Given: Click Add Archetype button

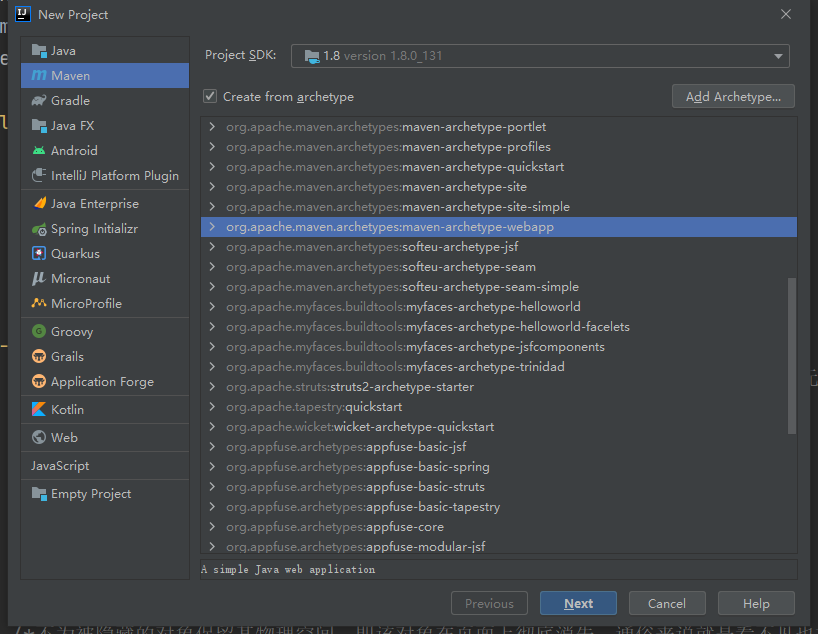Looking at the screenshot, I should 733,97.
